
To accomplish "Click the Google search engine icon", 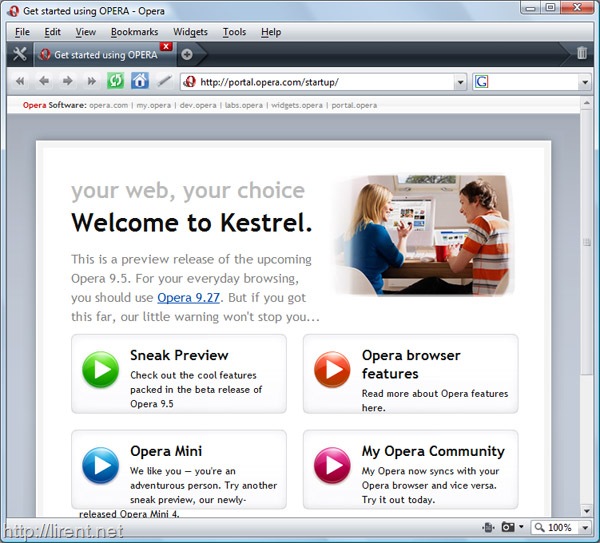I will [481, 82].
